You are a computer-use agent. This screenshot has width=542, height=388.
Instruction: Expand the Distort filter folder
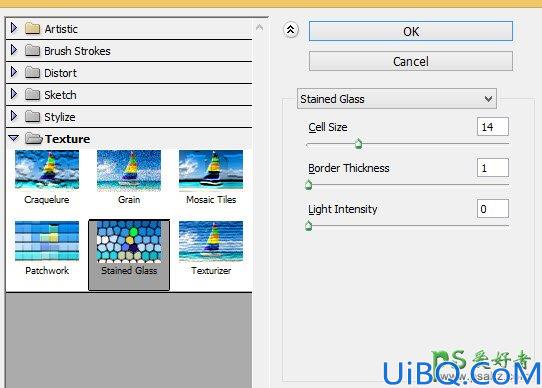14,72
